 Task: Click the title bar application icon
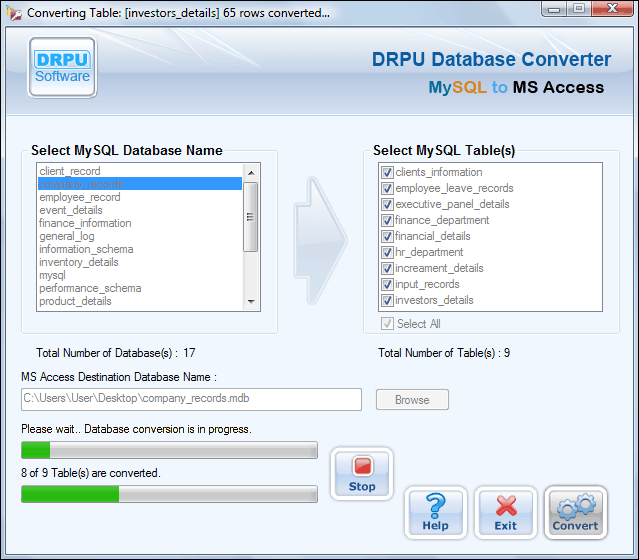[x=14, y=13]
